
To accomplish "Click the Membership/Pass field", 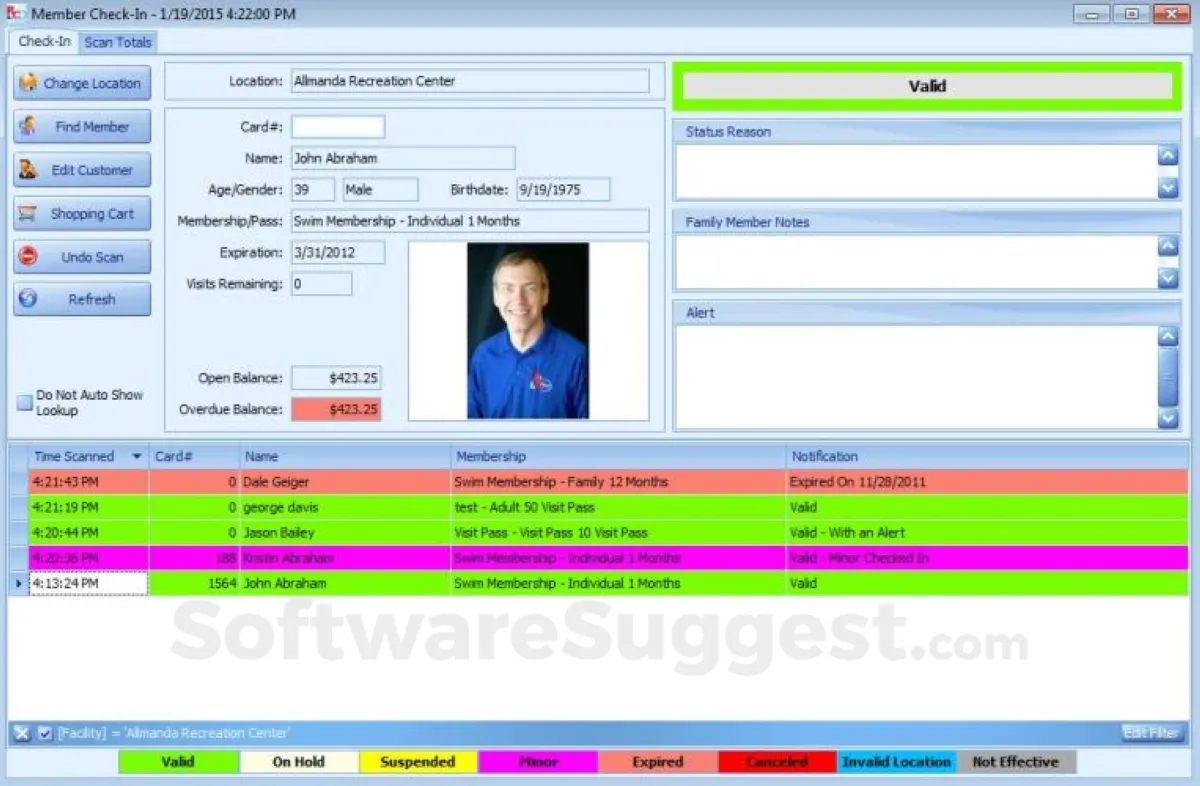I will [470, 221].
